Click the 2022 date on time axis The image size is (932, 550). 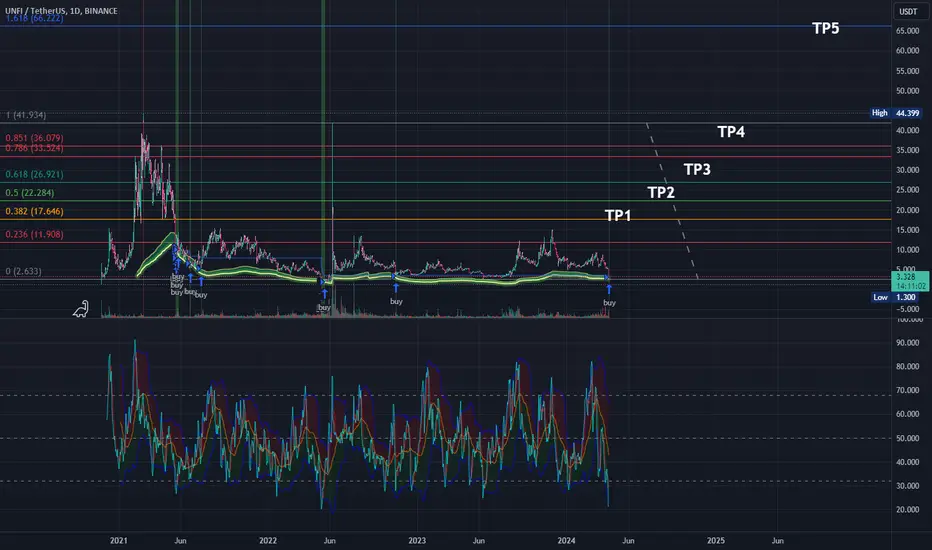(268, 540)
